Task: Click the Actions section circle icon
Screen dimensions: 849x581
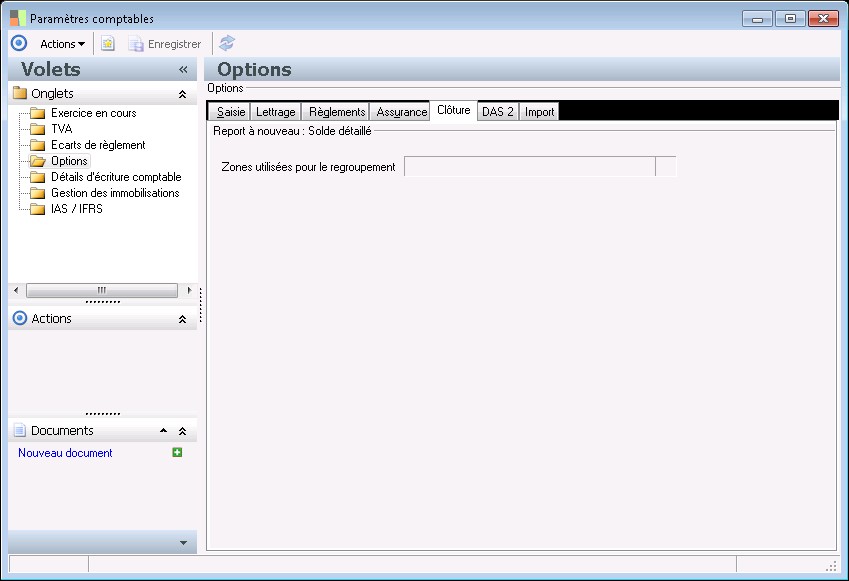Action: (19, 318)
